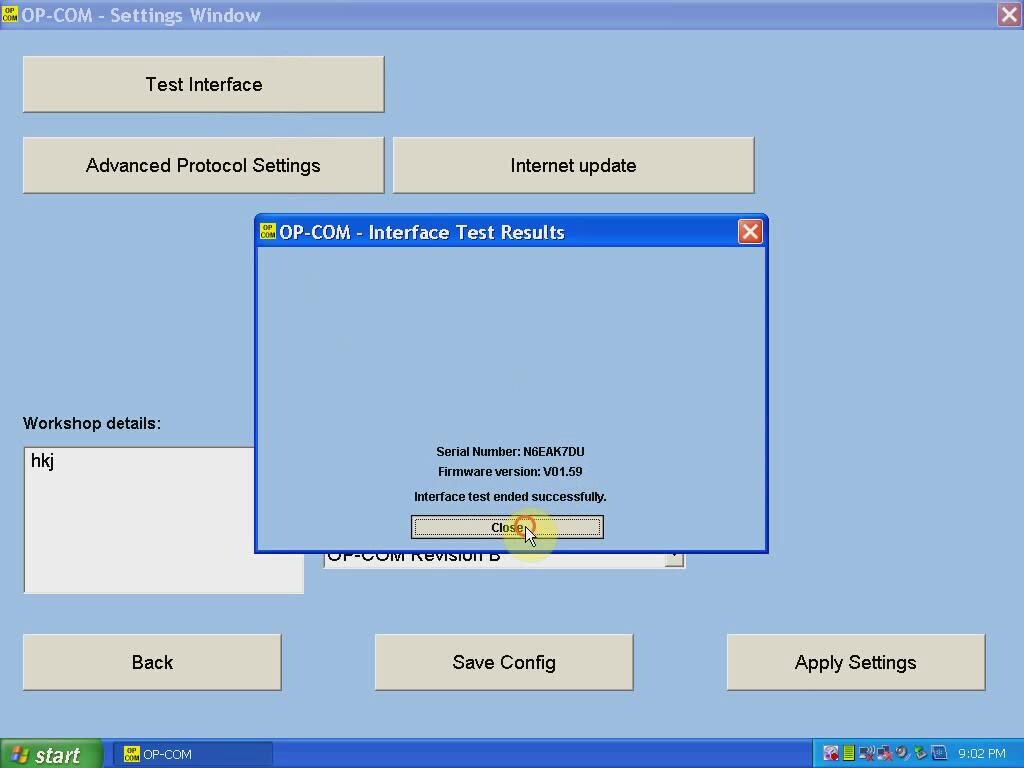The image size is (1024, 768).
Task: Click the 'Interface test ended successfully.' message
Action: pyautogui.click(x=510, y=497)
